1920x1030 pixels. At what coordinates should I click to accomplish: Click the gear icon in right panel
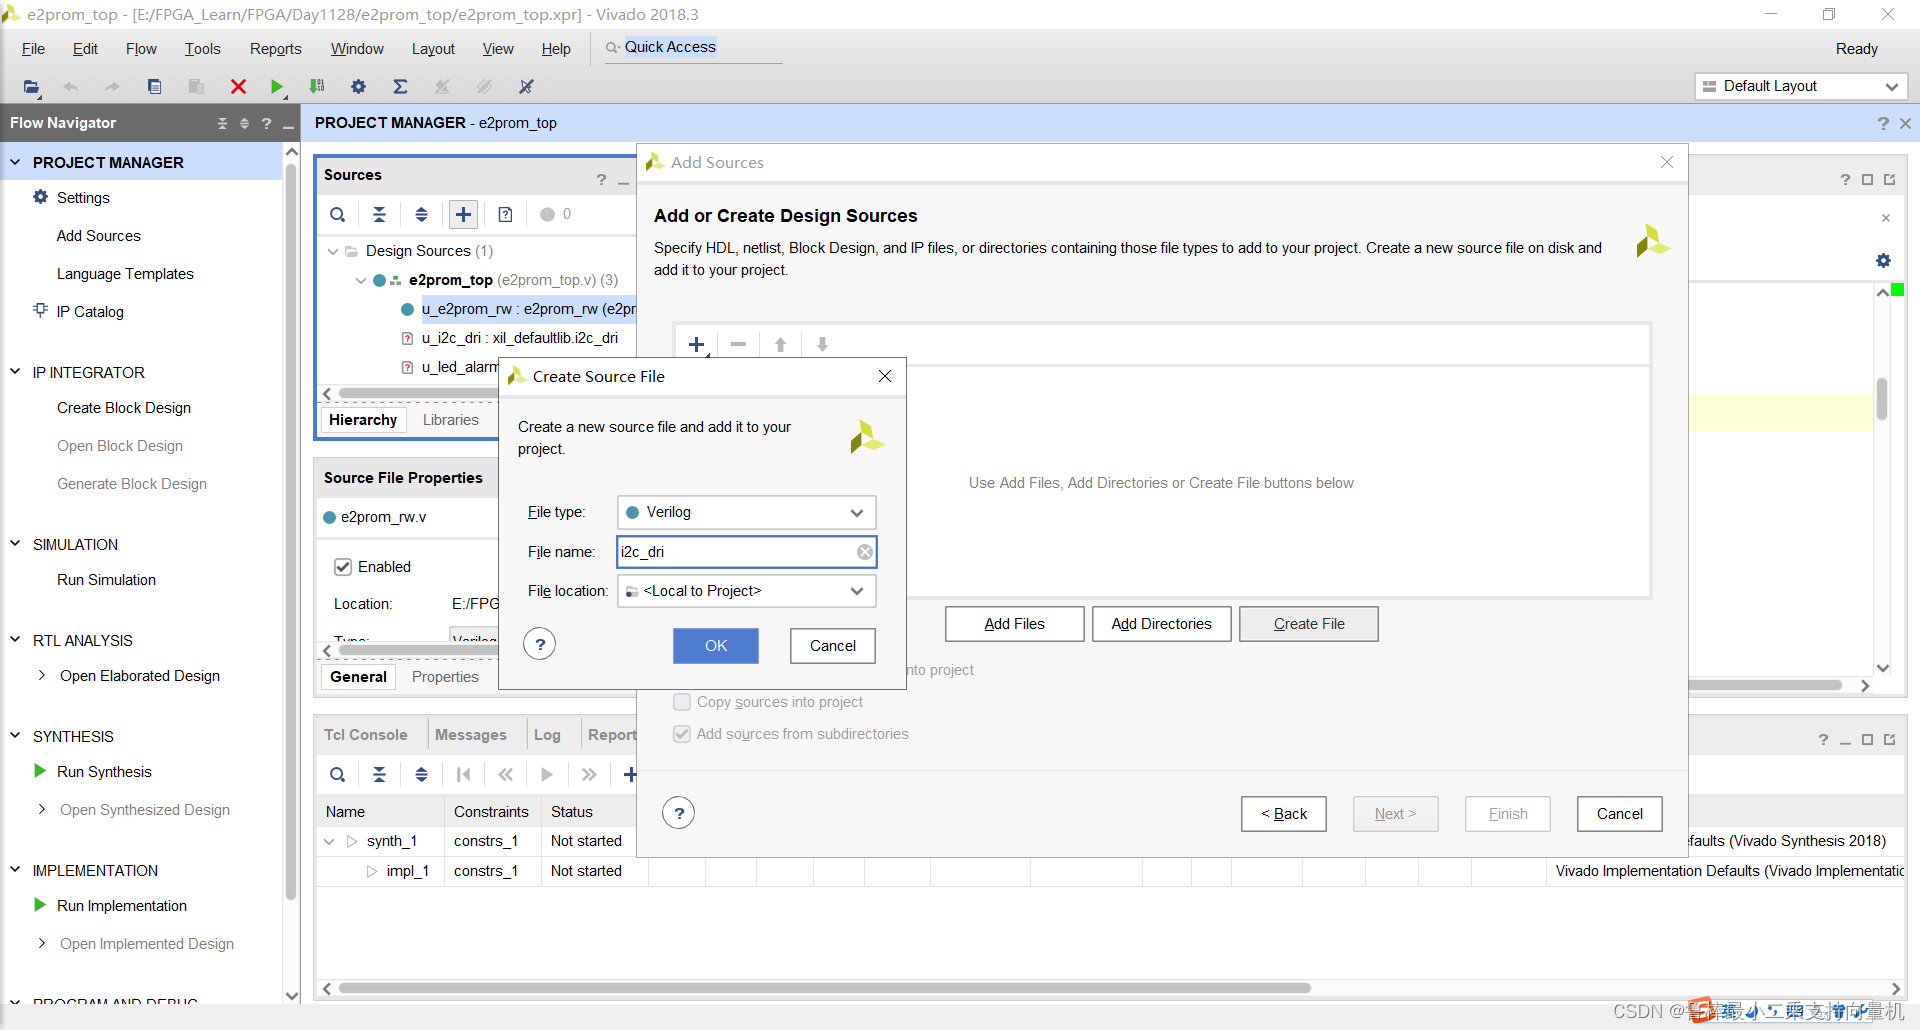[1883, 261]
